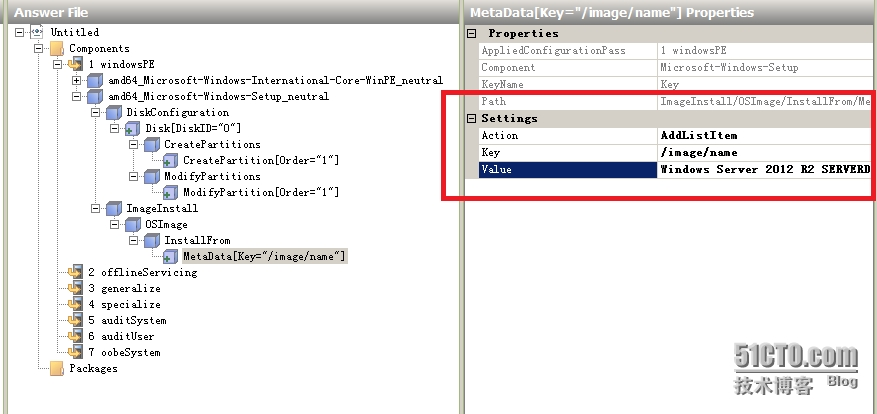
Task: Select the Packages label
Action: point(93,368)
